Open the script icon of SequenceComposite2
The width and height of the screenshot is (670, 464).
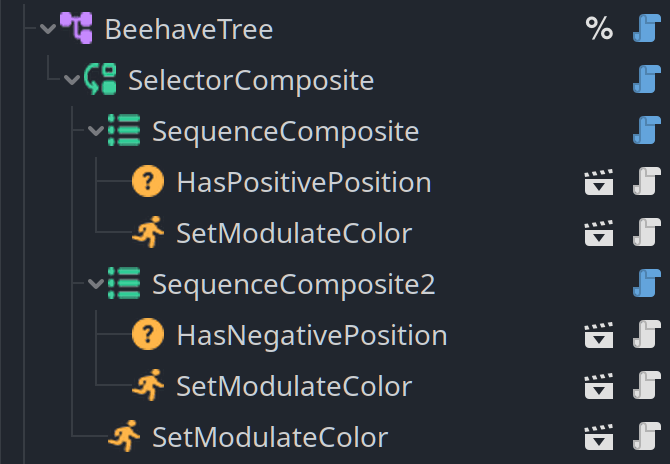[646, 283]
